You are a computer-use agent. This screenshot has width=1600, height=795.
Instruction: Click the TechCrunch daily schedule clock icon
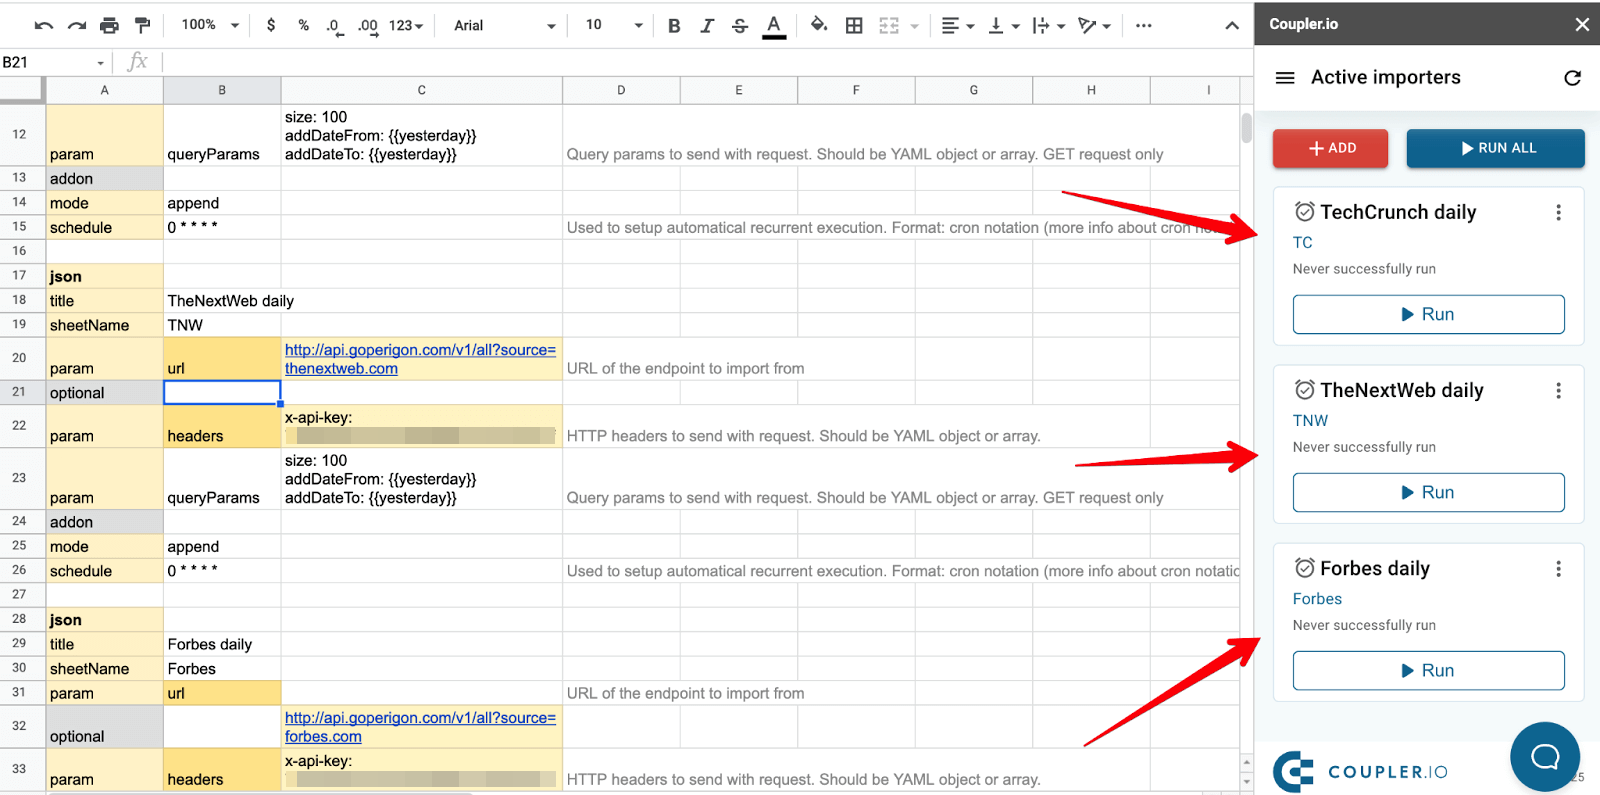(1304, 211)
